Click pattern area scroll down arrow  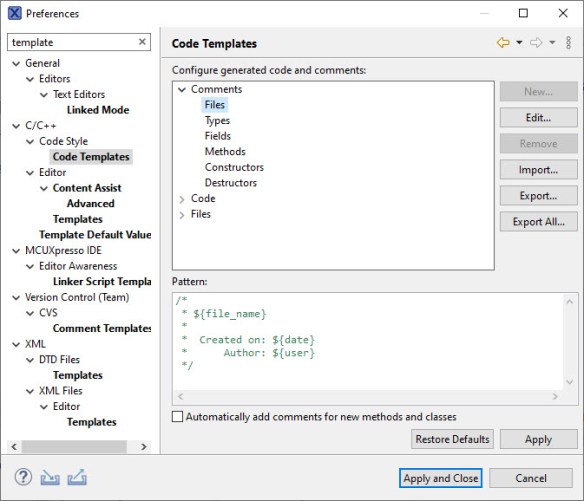tap(569, 382)
